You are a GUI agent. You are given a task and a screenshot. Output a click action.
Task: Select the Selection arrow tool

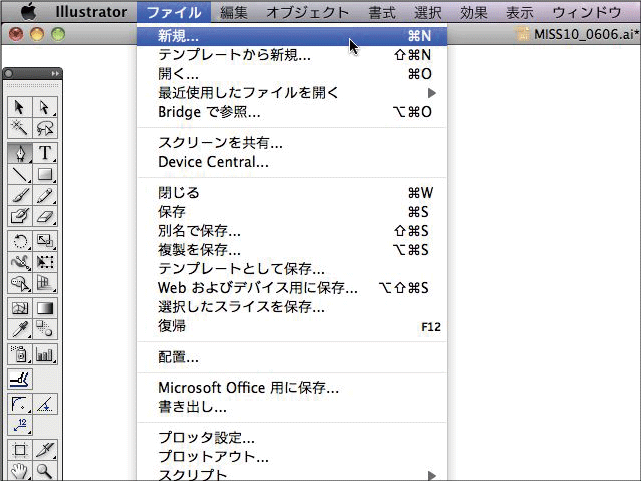(20, 107)
